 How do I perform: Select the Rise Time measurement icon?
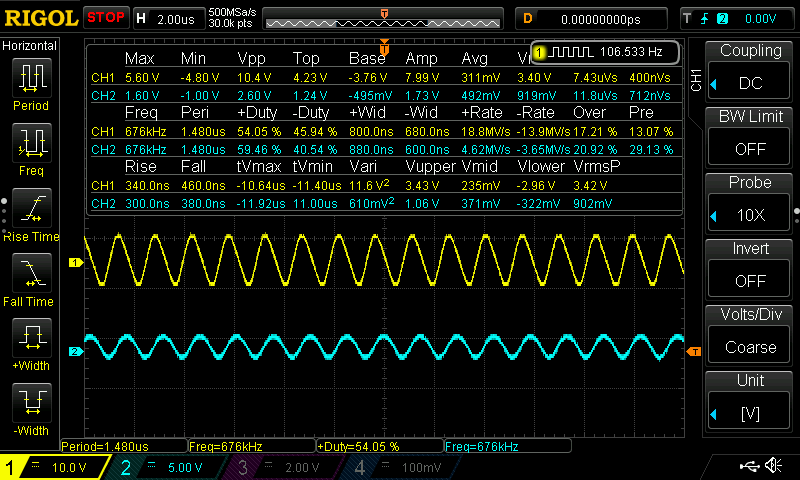[32, 208]
